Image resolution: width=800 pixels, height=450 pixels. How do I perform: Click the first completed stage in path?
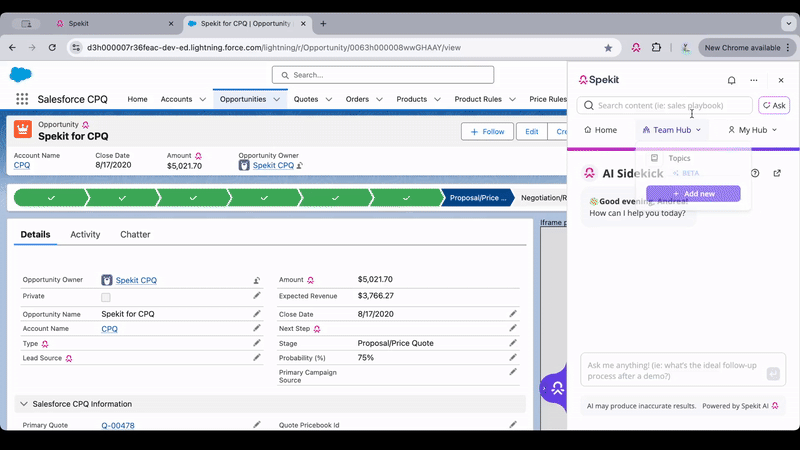[x=51, y=198]
